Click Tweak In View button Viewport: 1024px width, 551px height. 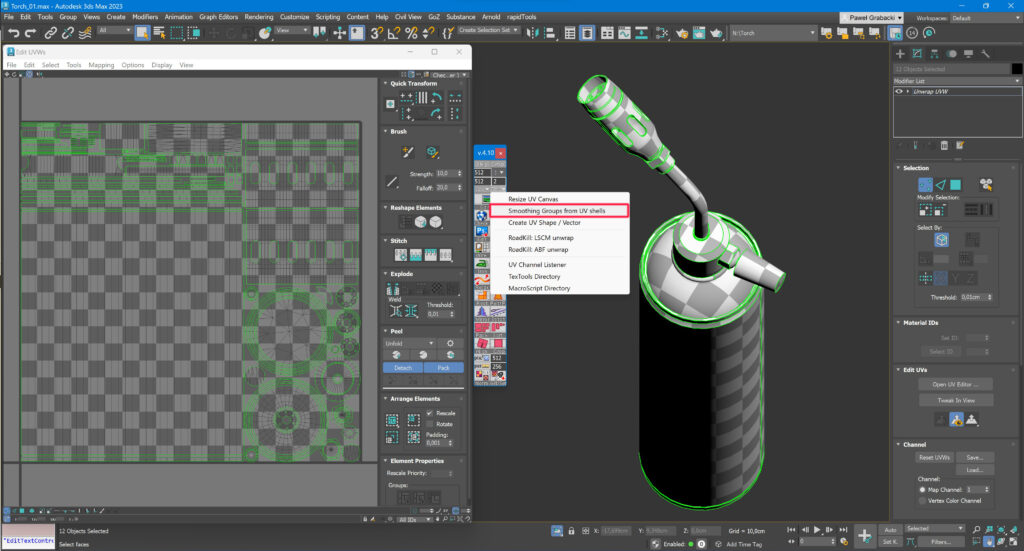coord(955,400)
